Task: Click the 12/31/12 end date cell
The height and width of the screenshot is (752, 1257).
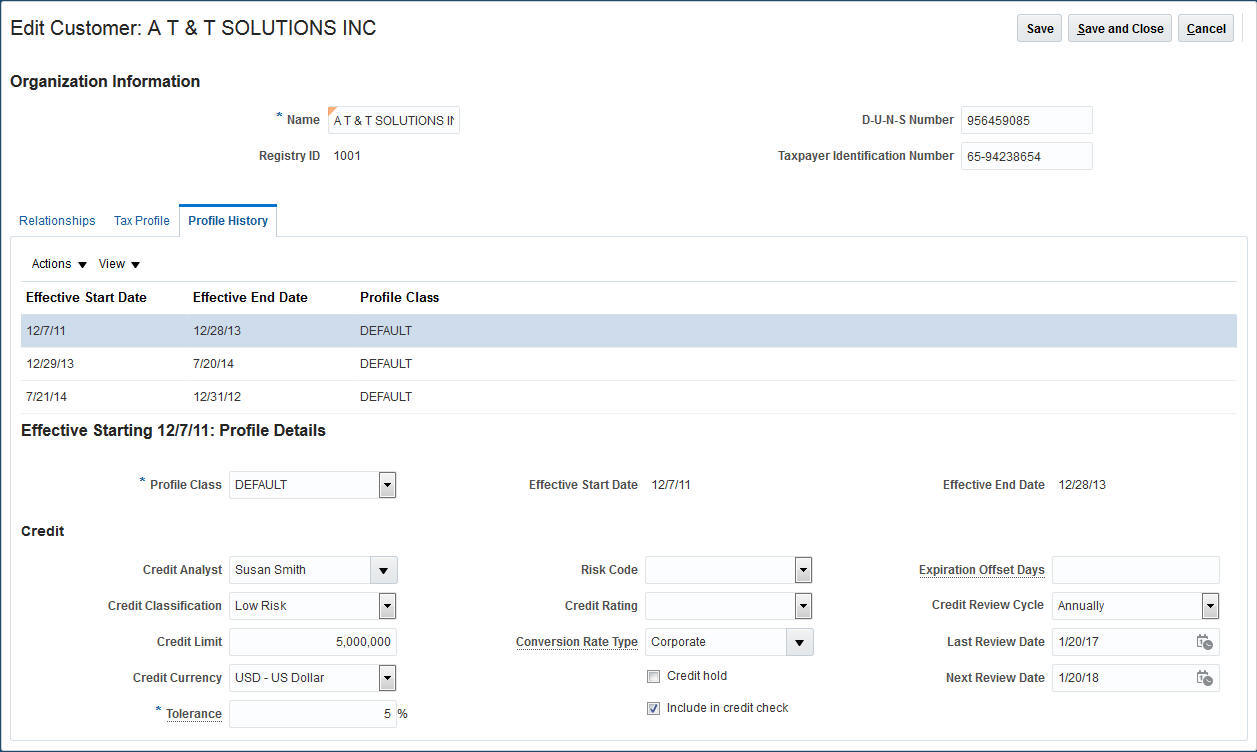Action: pyautogui.click(x=217, y=397)
